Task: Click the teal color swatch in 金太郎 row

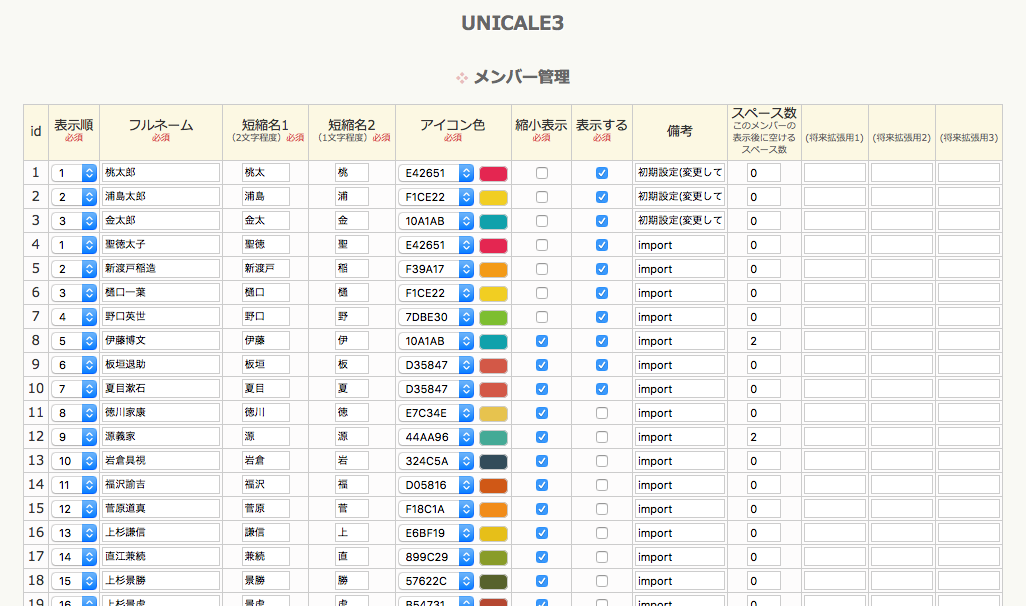Action: pyautogui.click(x=494, y=221)
